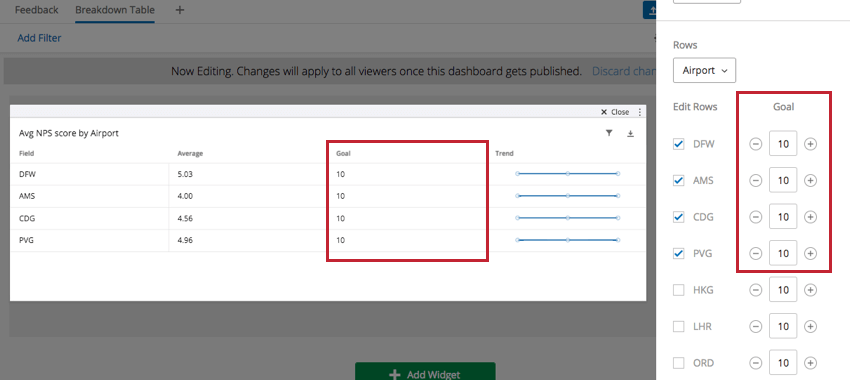
Task: Open the widget three-dot options menu
Action: point(640,112)
